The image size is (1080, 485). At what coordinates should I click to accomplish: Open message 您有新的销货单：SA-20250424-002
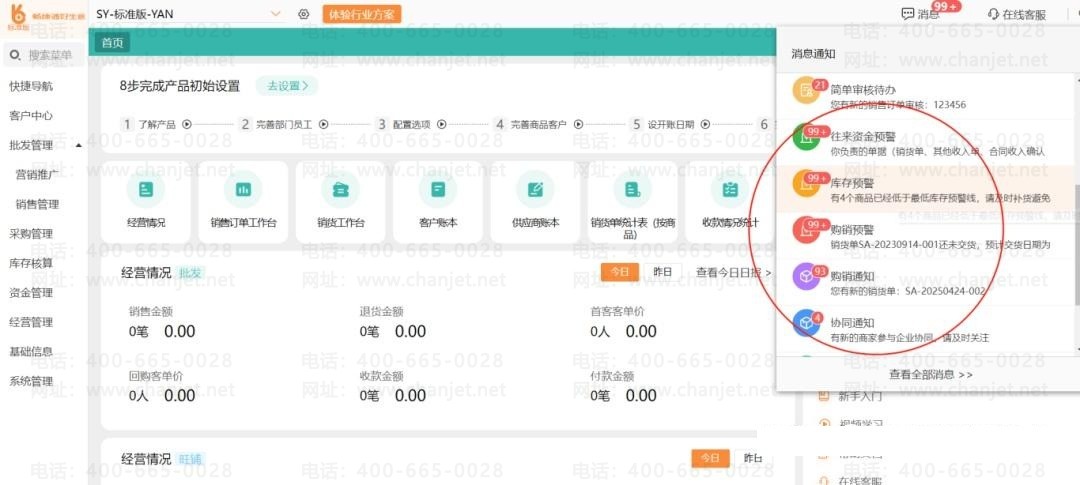tap(908, 291)
